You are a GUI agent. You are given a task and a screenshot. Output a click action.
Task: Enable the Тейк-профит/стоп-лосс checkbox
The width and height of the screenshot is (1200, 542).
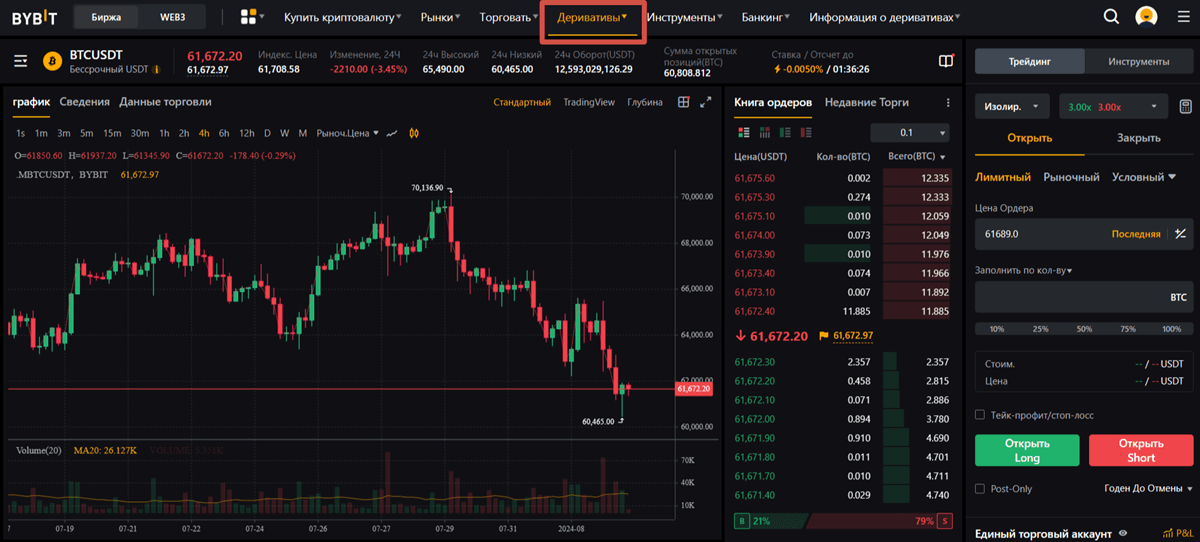pos(980,414)
